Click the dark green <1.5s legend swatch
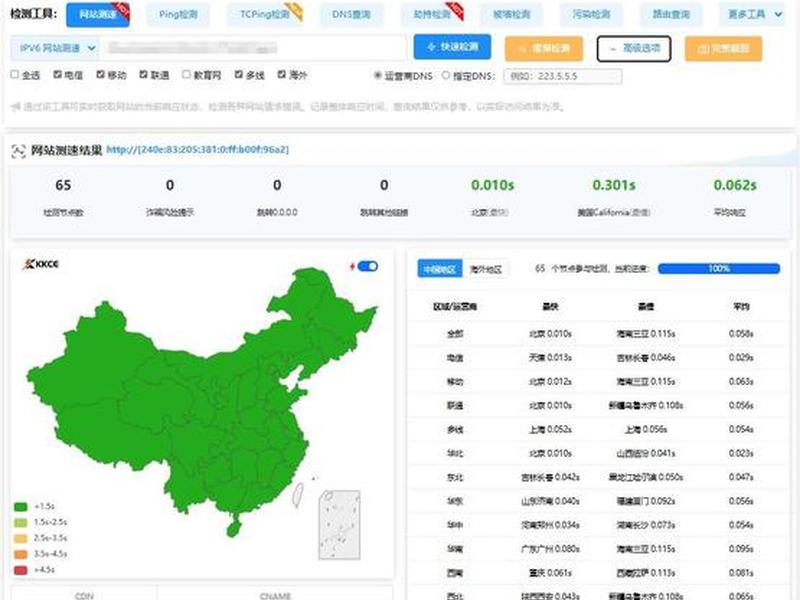This screenshot has height=600, width=800. click(x=20, y=507)
